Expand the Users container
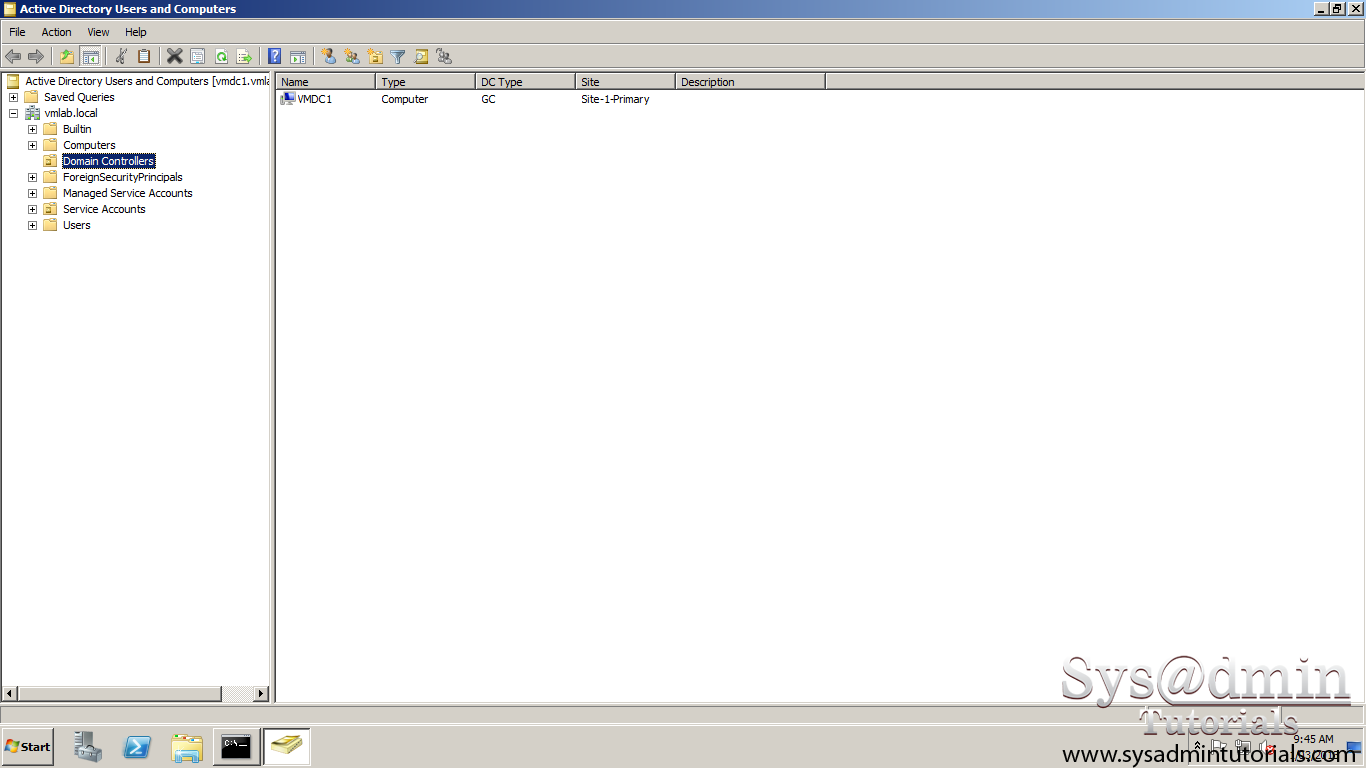This screenshot has height=768, width=1366. 32,225
